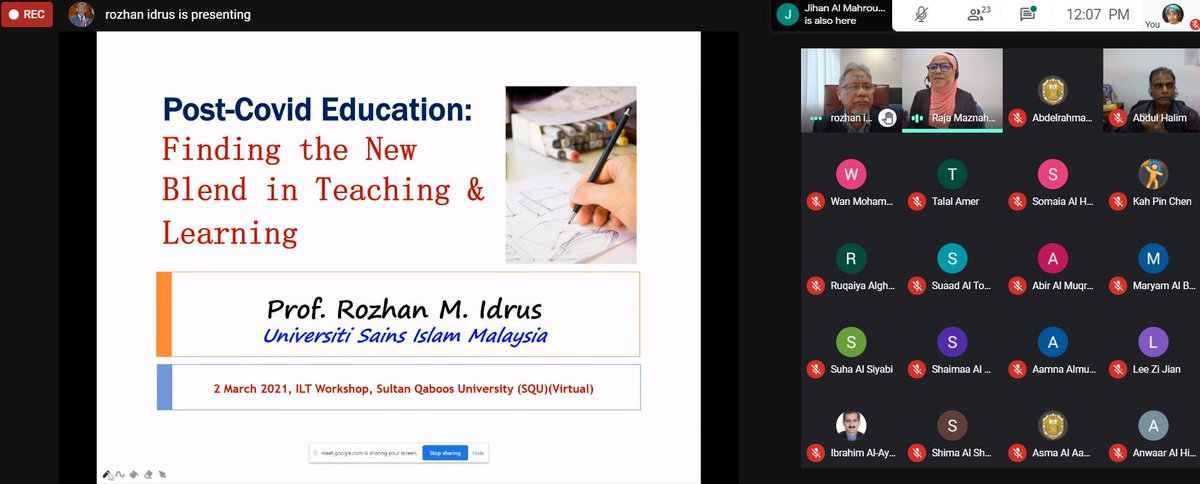
Task: Click green R avatar of Ruqaiya Algh...
Action: coord(851,258)
